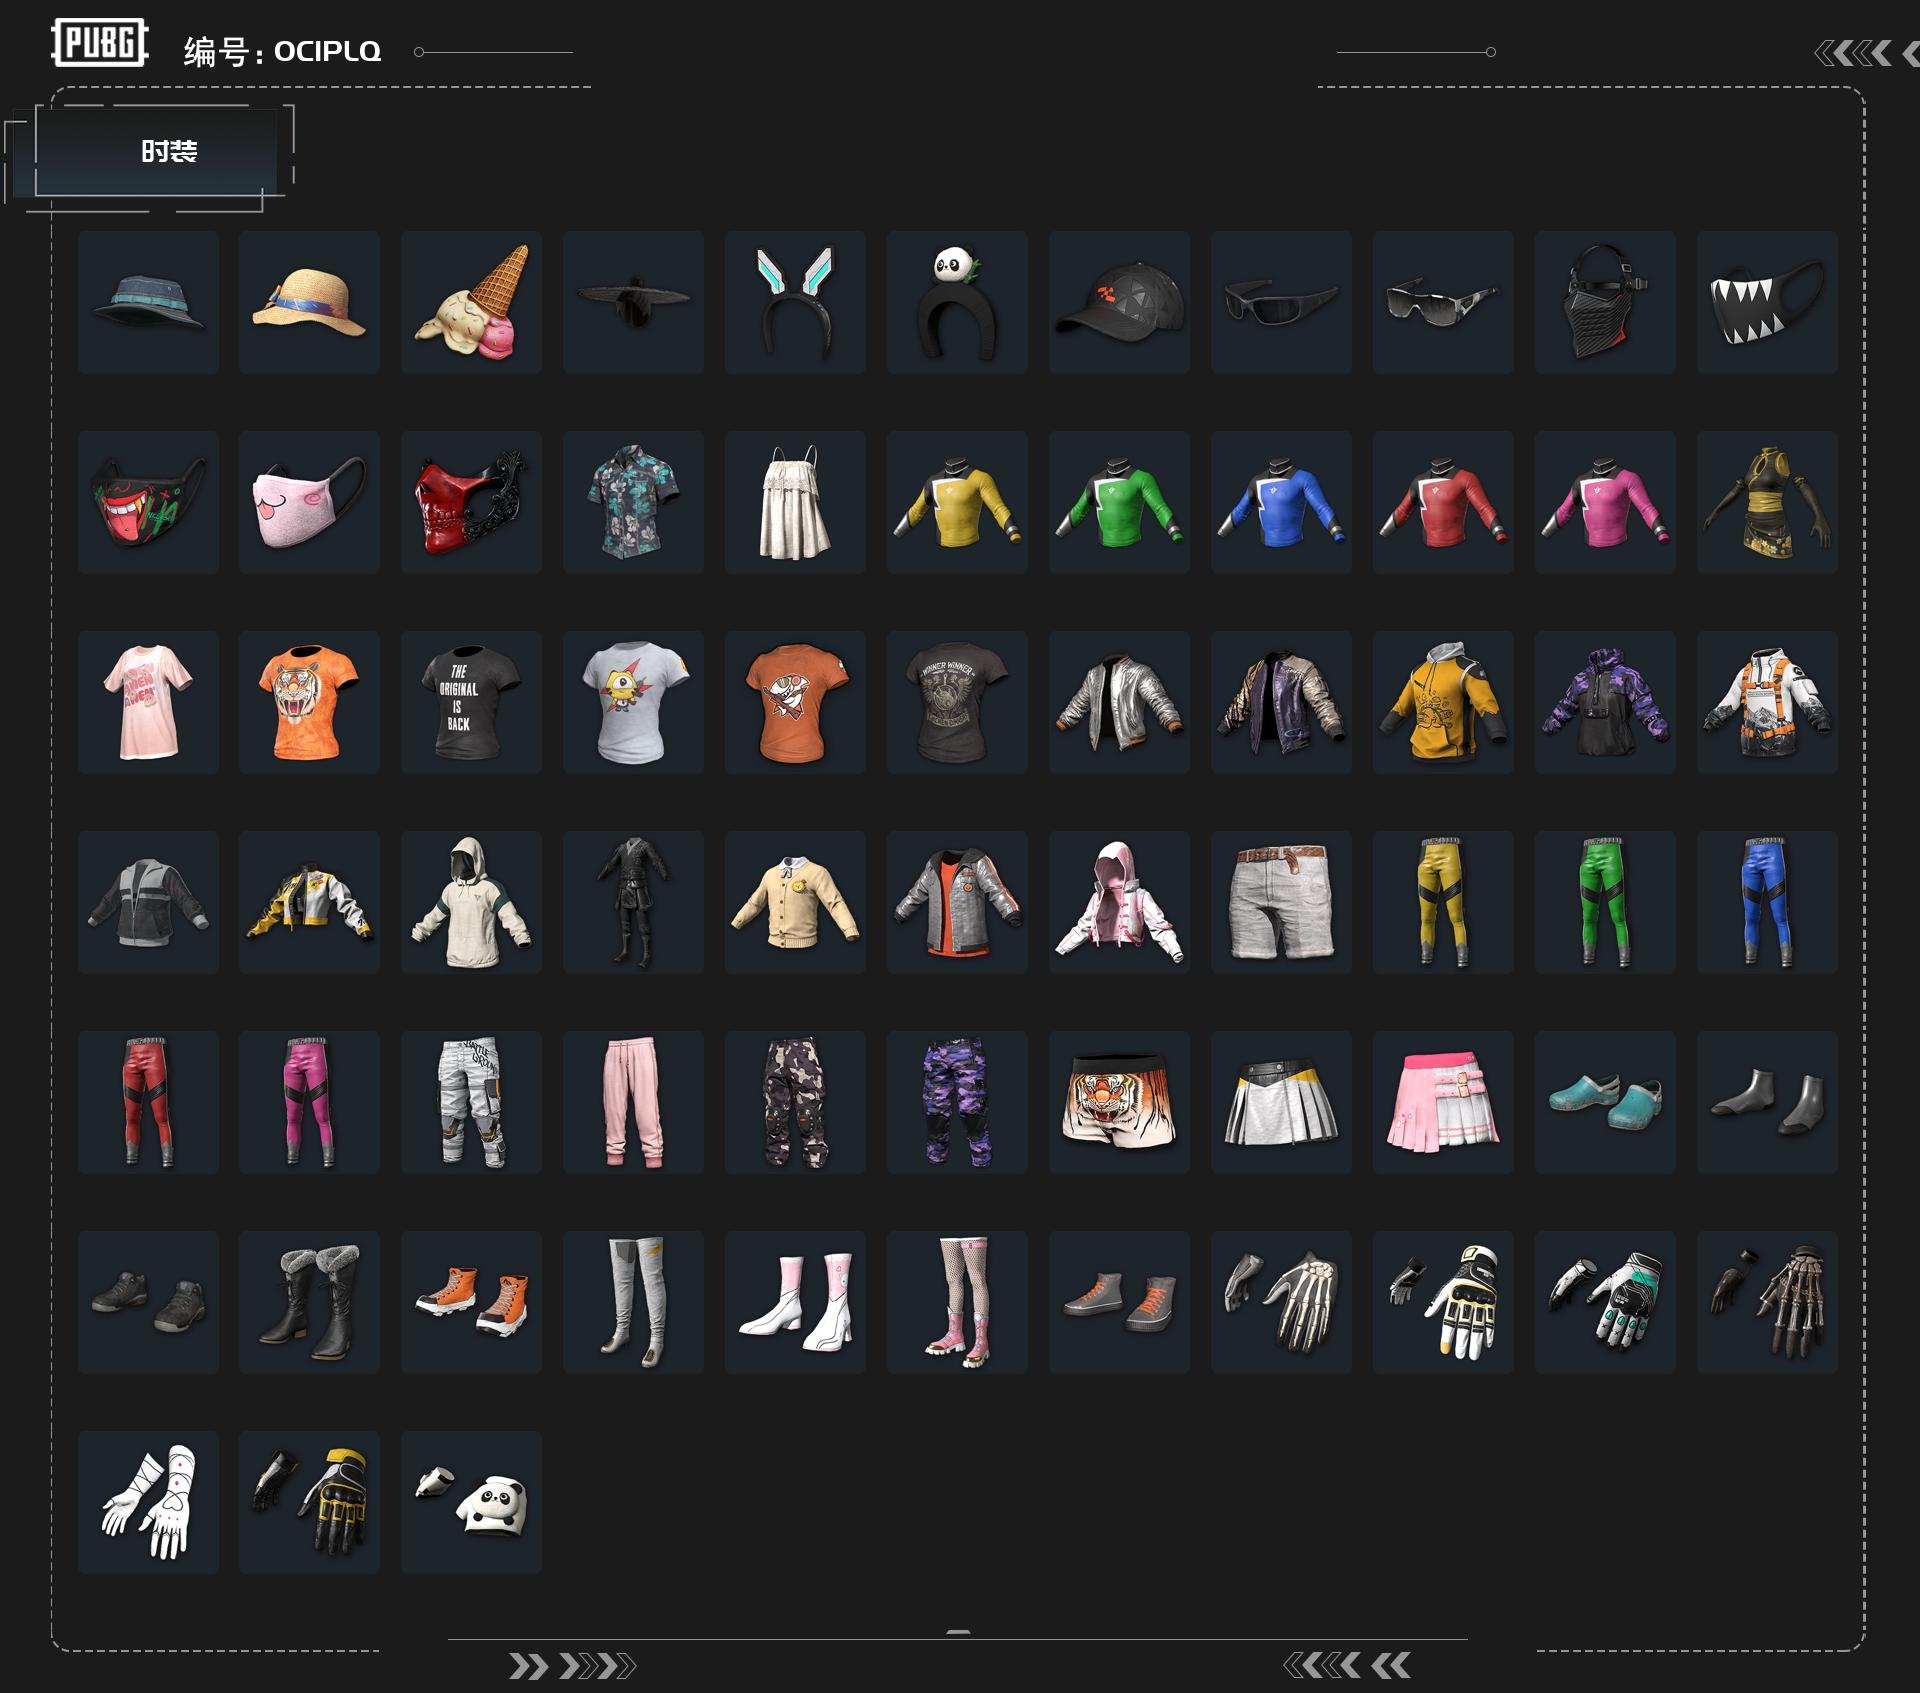Select the teal clogs shoes
Screen dimensions: 1920x1693
tap(1605, 1102)
